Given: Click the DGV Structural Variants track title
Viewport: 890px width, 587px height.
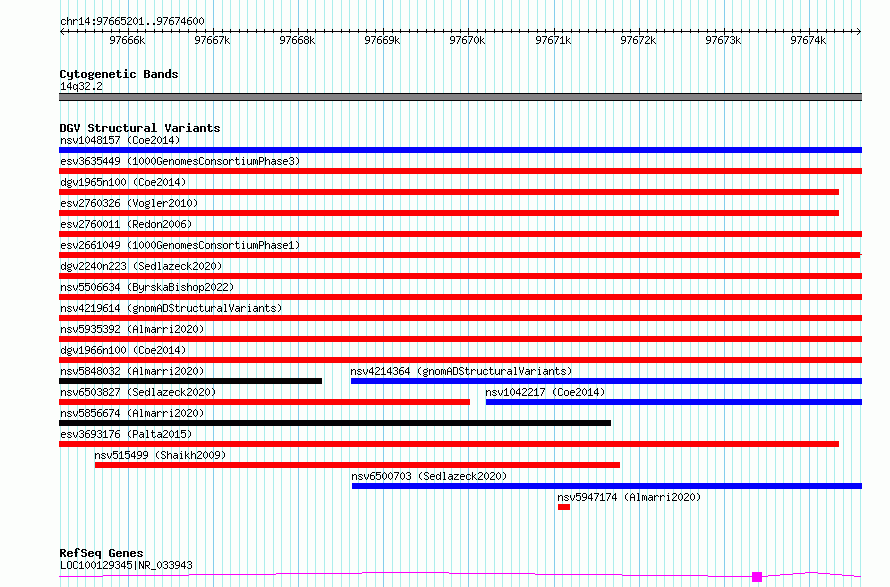Looking at the screenshot, I should pos(140,128).
